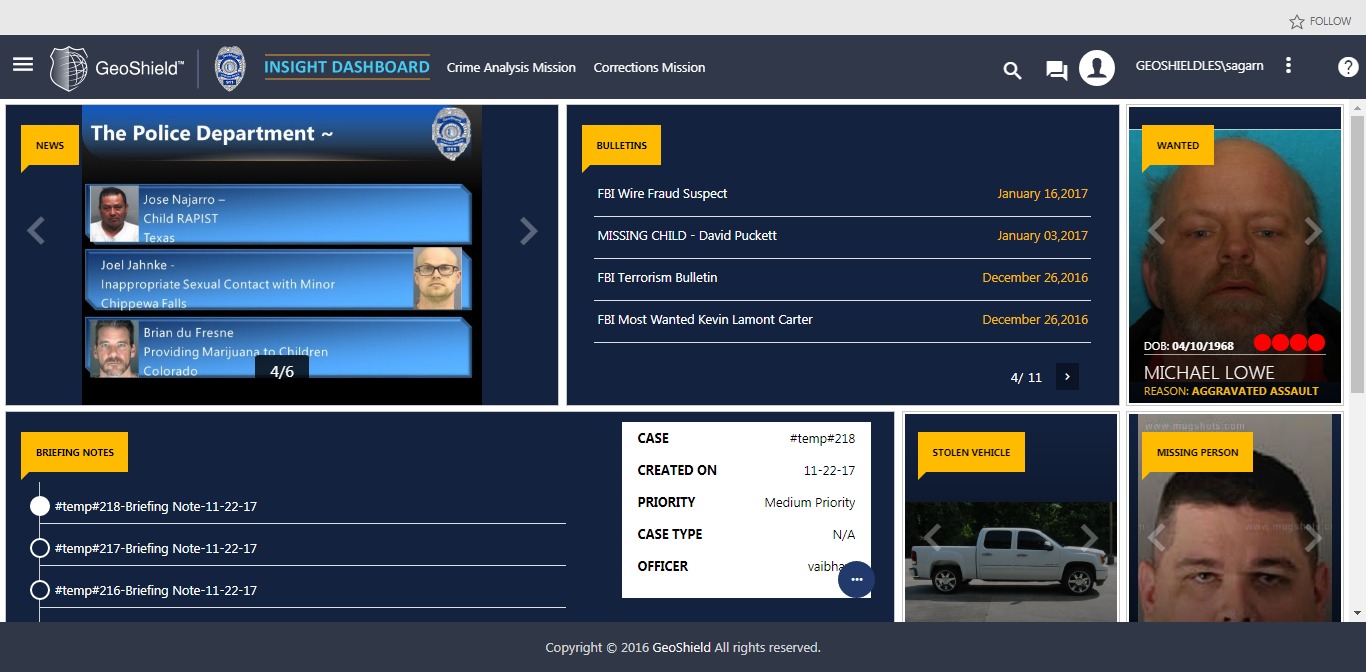The image size is (1366, 672).
Task: Open the vertical three-dot options menu
Action: (x=1288, y=66)
